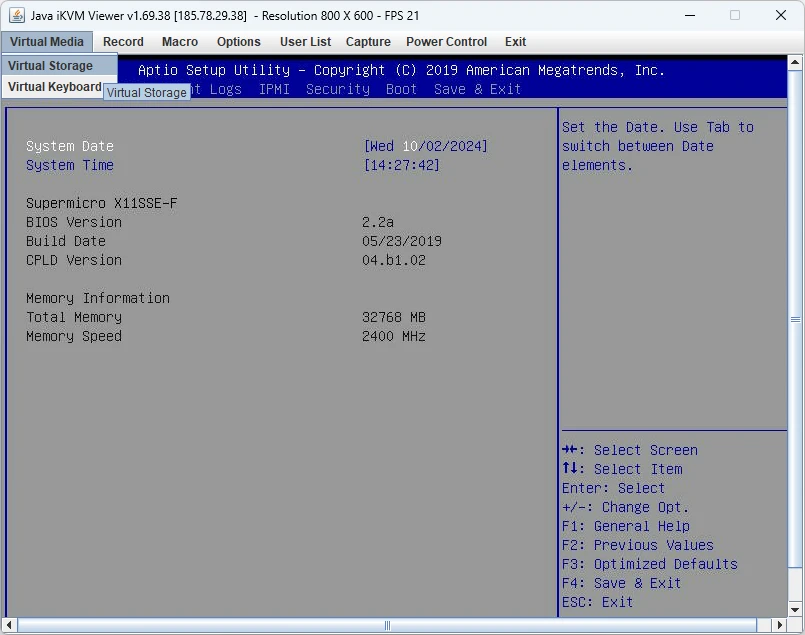Open the User List menu
Viewport: 805px width, 635px height.
[305, 42]
